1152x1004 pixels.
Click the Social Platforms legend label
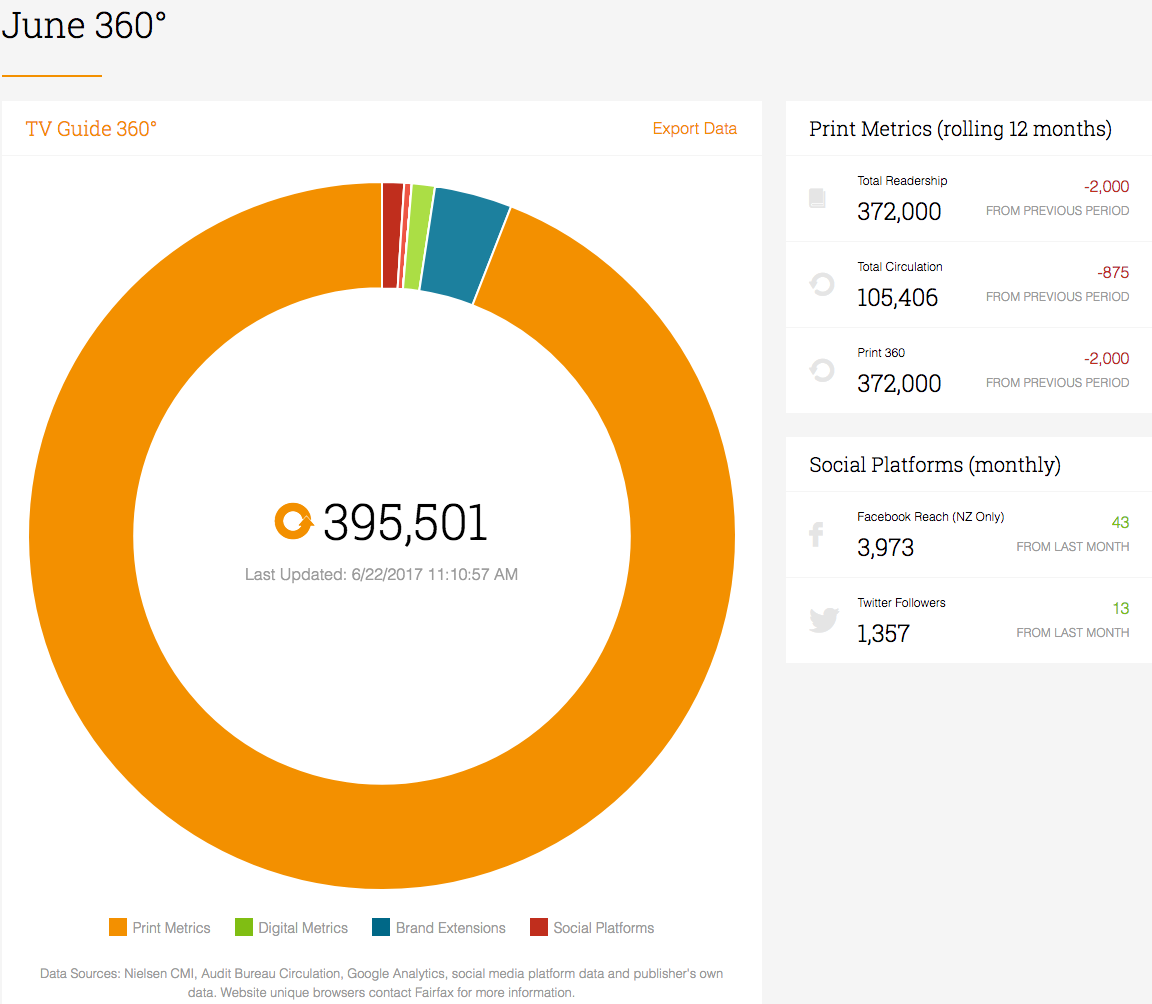pyautogui.click(x=603, y=928)
